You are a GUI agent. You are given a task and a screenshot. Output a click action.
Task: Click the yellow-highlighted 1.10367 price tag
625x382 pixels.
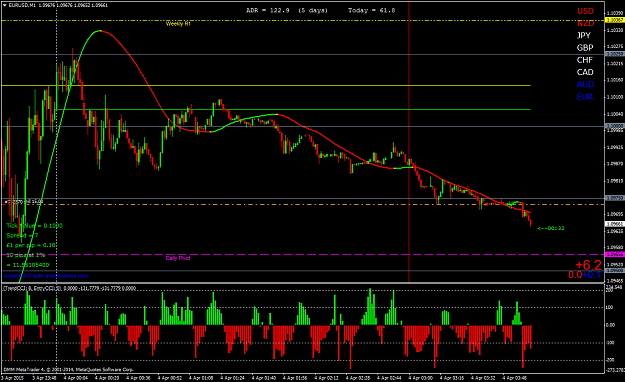tap(615, 20)
